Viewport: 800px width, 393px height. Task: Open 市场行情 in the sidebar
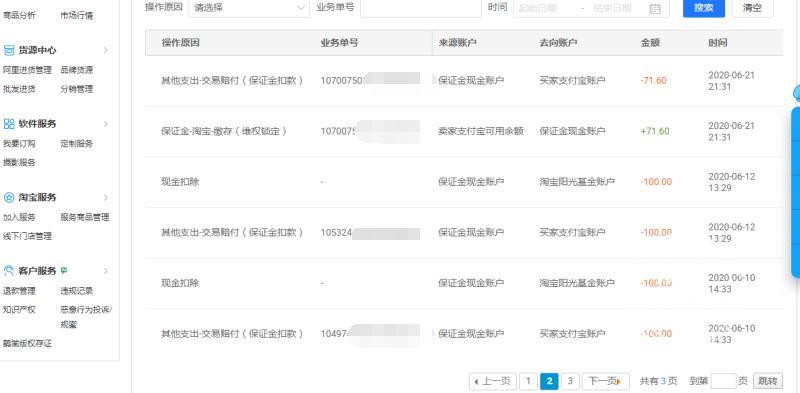point(77,15)
